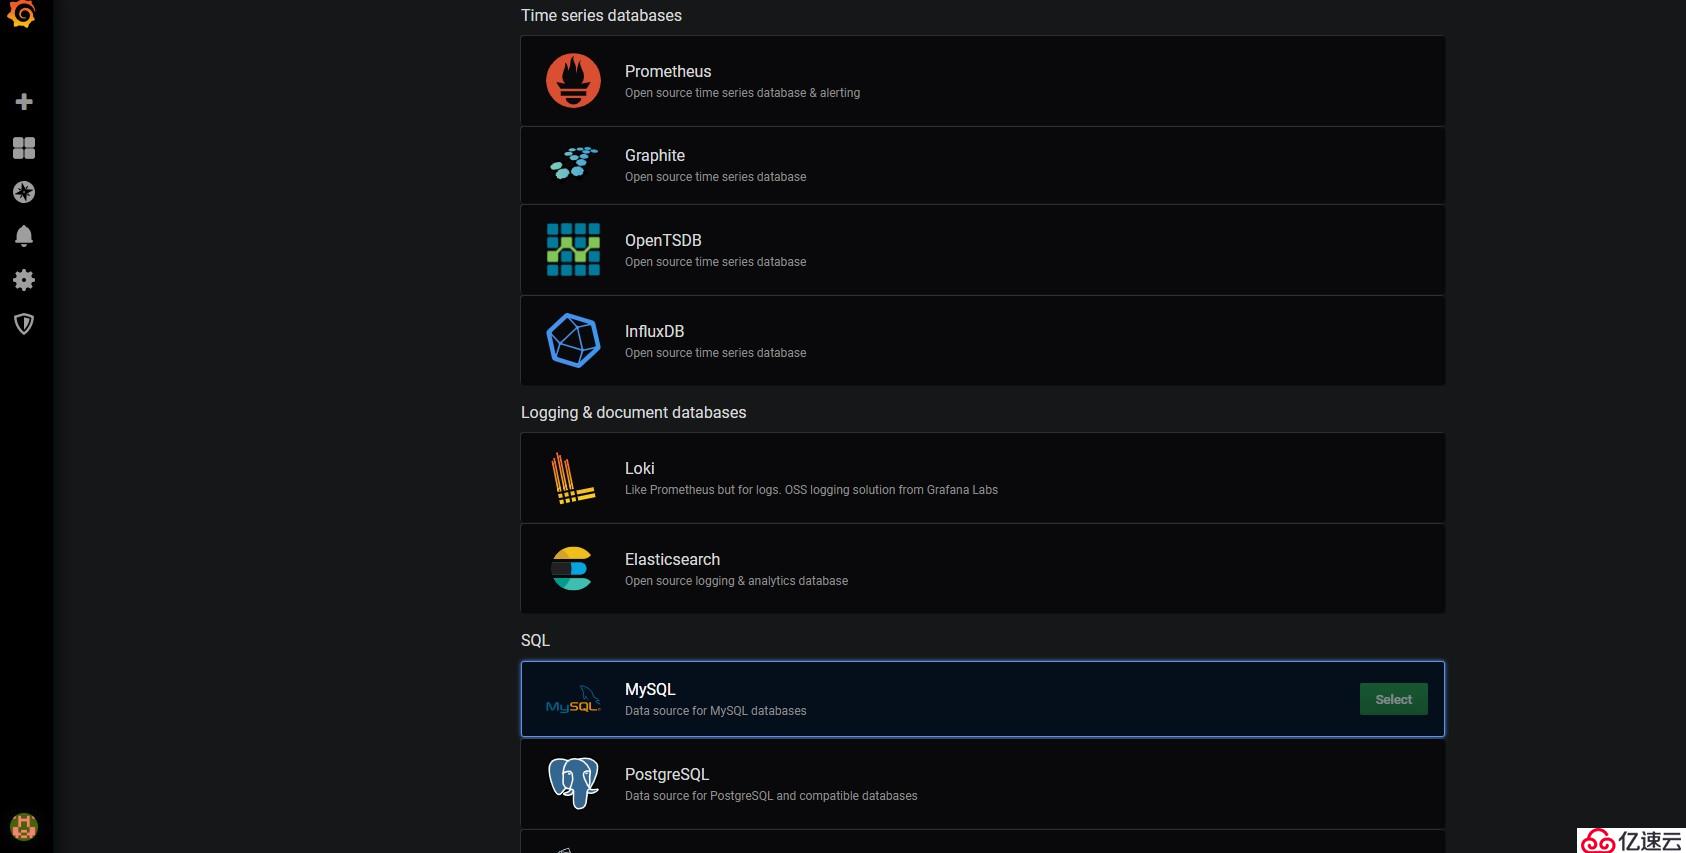Viewport: 1686px width, 853px height.
Task: Click the Loki description about OSS logging
Action: coord(811,490)
